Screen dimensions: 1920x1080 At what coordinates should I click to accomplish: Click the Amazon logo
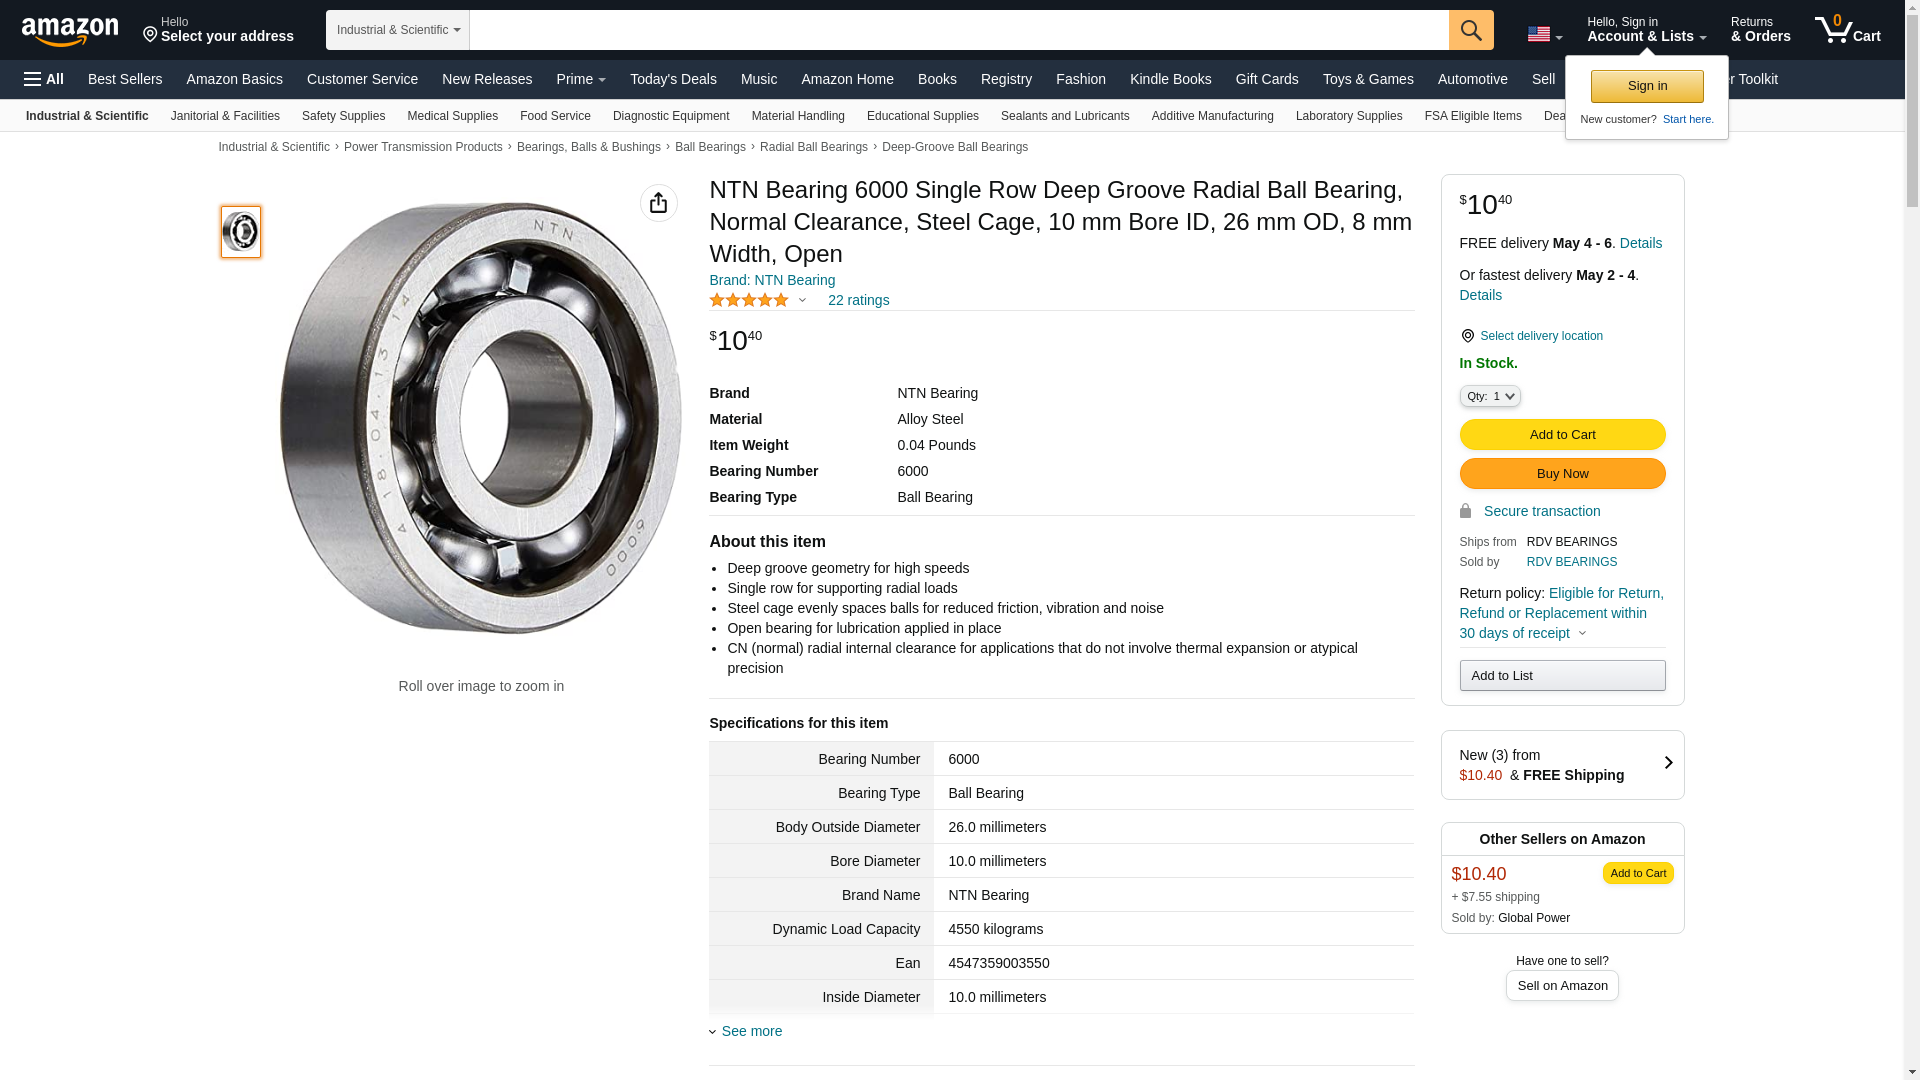[70, 31]
